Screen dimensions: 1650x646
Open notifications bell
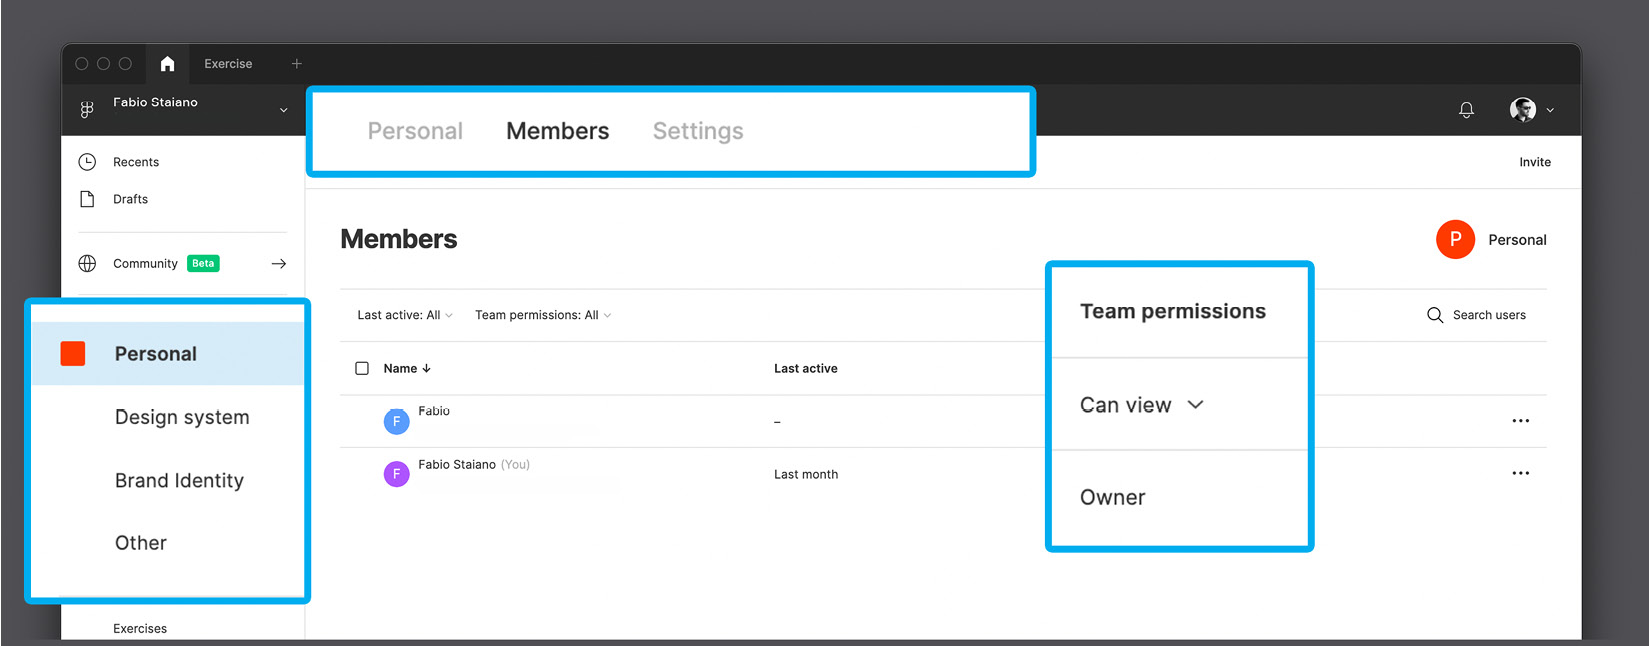1466,110
